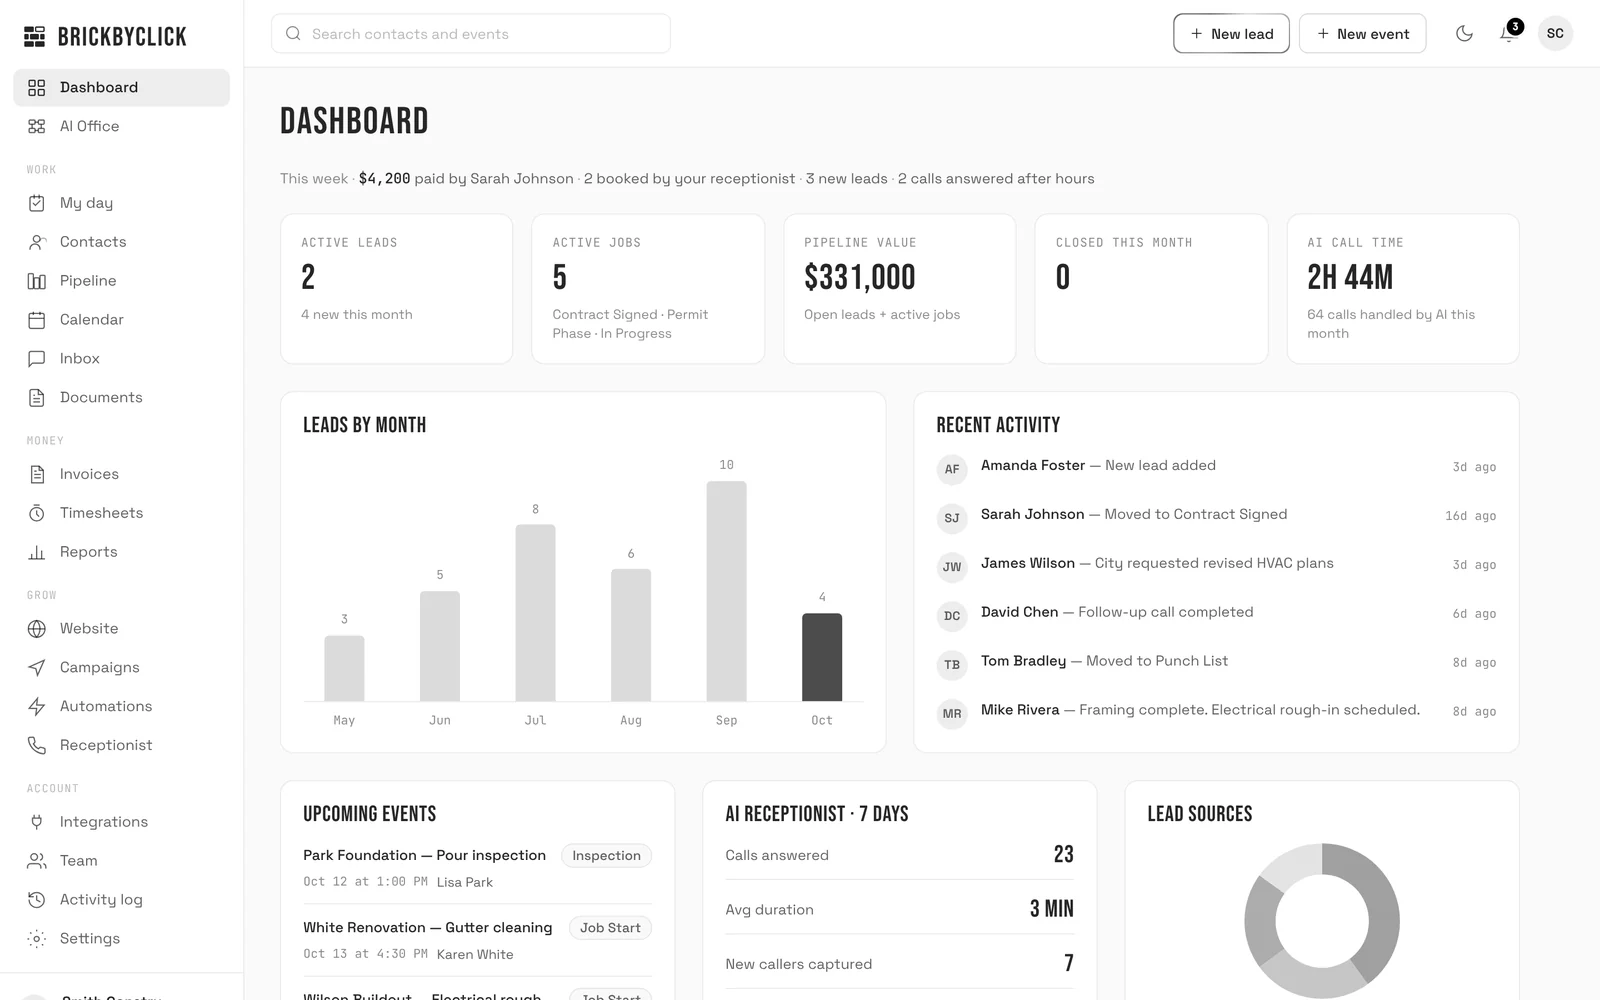Select the Calendar icon in sidebar
This screenshot has width=1600, height=1000.
(x=37, y=320)
